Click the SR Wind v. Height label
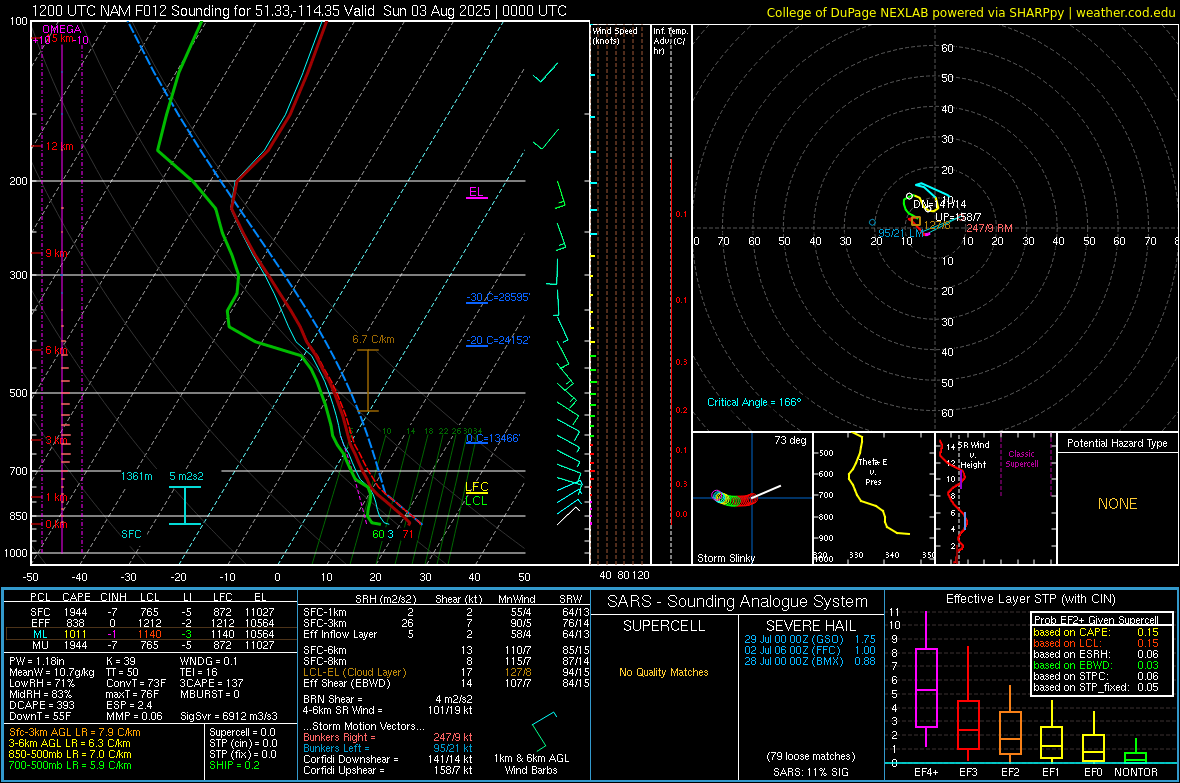Image resolution: width=1180 pixels, height=783 pixels. pos(973,455)
